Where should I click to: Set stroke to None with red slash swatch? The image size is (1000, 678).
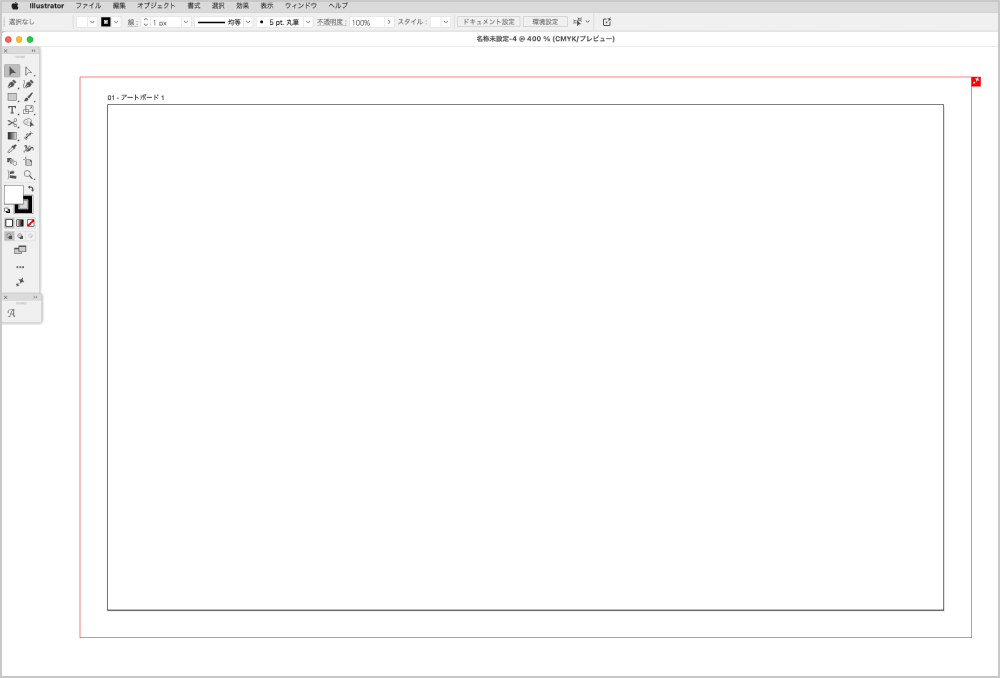(x=30, y=222)
